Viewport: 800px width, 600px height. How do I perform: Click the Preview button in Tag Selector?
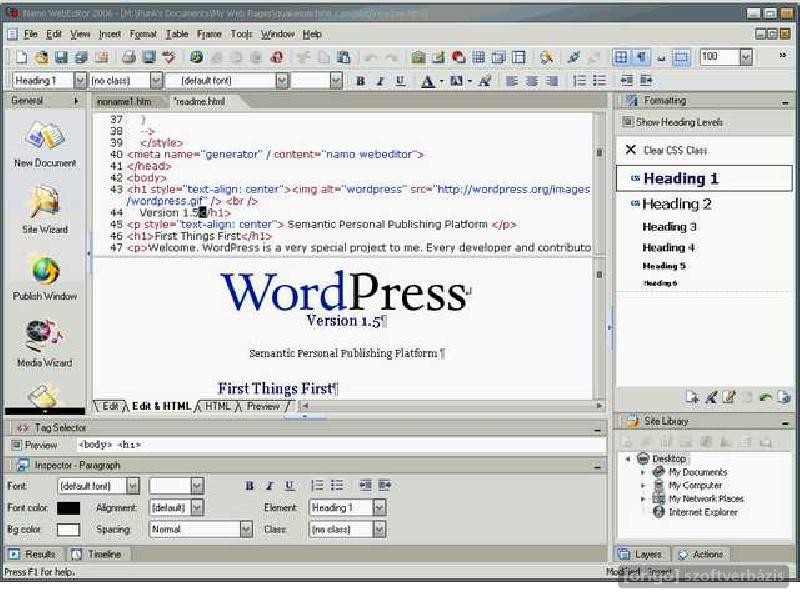(x=35, y=445)
